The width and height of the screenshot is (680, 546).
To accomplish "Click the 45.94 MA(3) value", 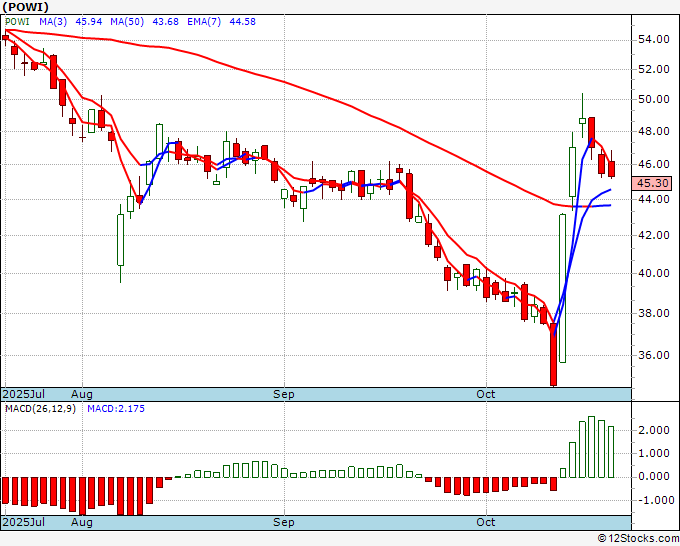I will click(x=88, y=22).
